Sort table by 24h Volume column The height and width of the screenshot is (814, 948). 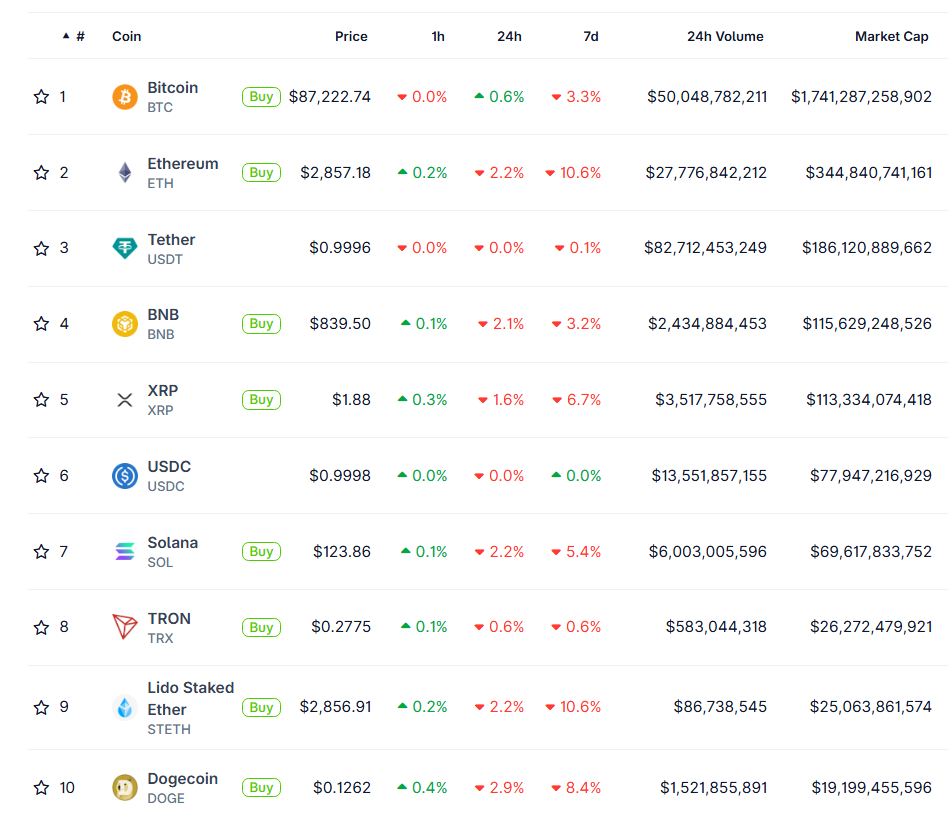tap(725, 36)
